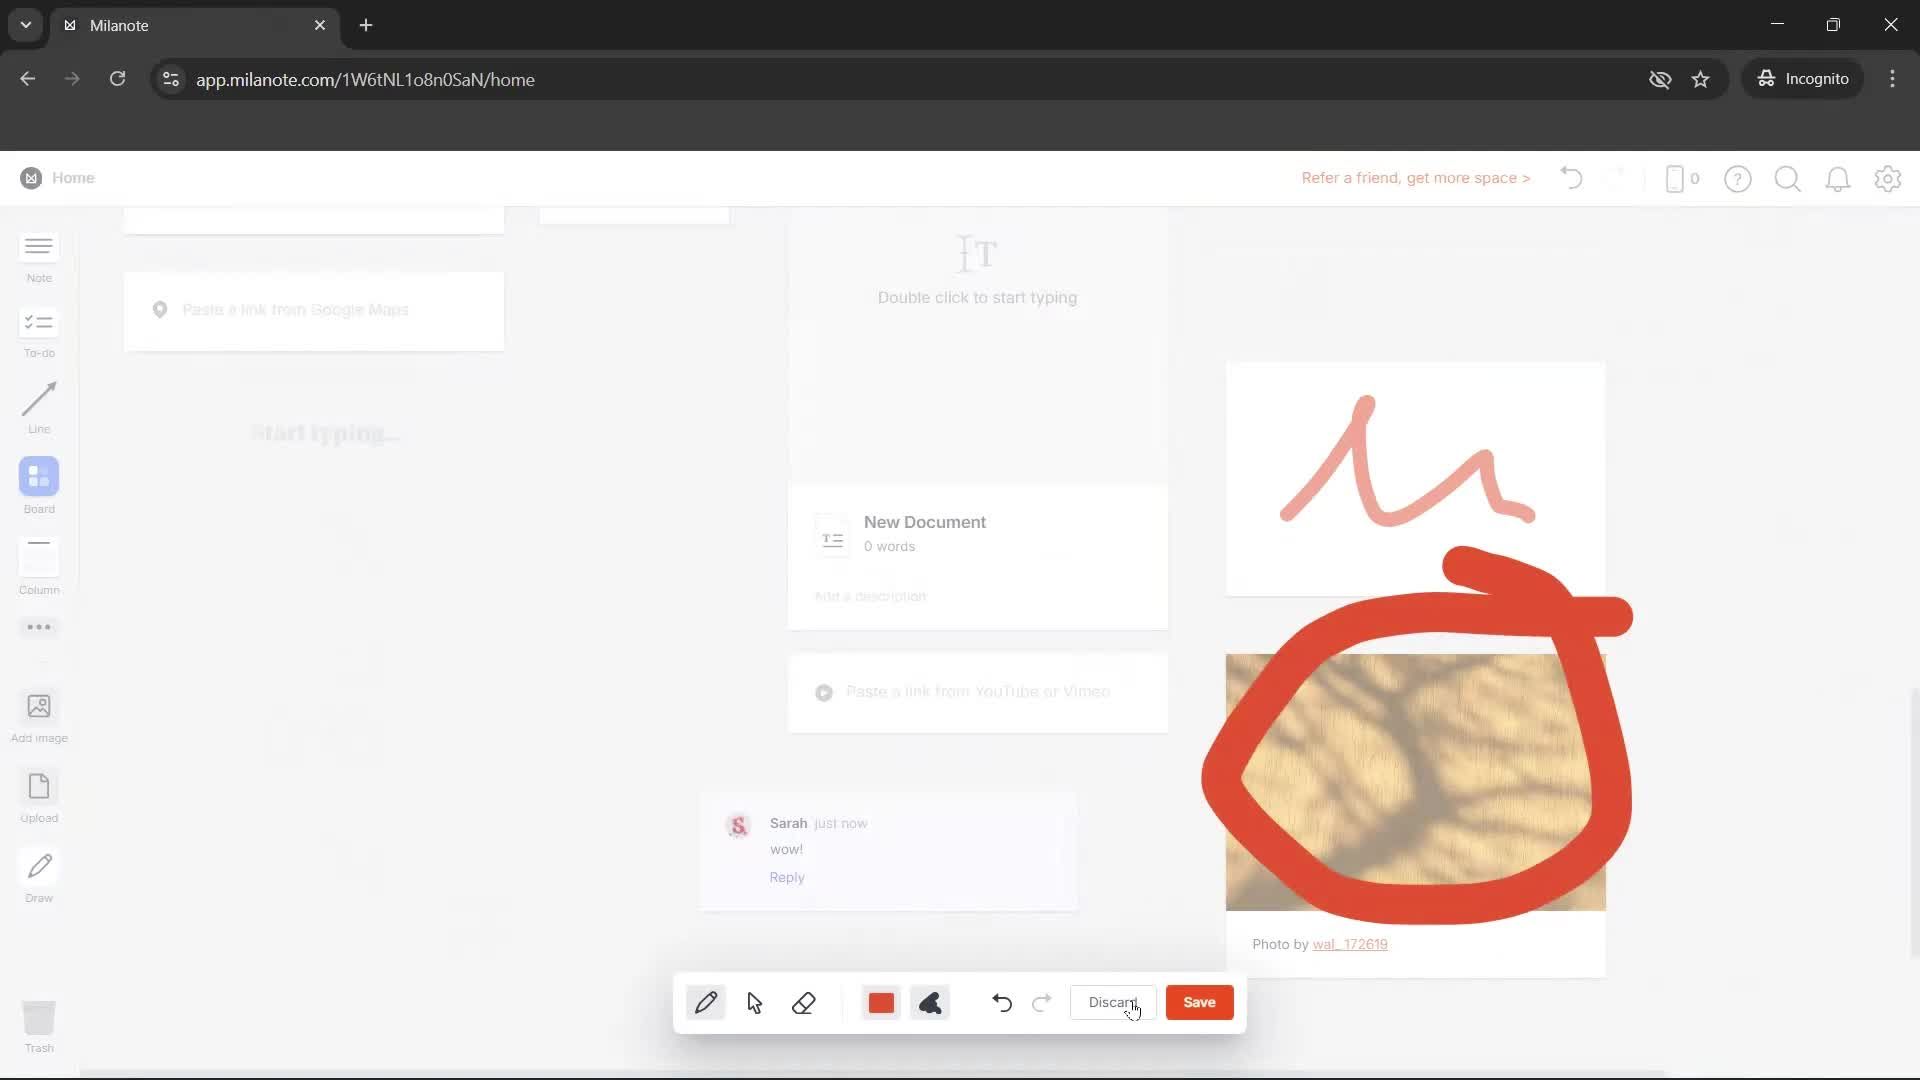Viewport: 1920px width, 1080px height.
Task: Toggle the marker brush tool
Action: click(930, 1003)
